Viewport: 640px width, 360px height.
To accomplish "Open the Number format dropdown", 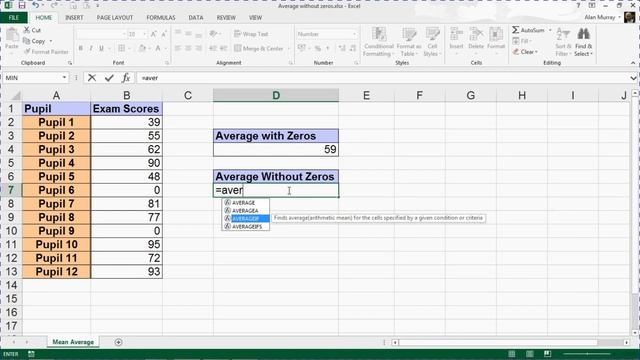I will 353,34.
